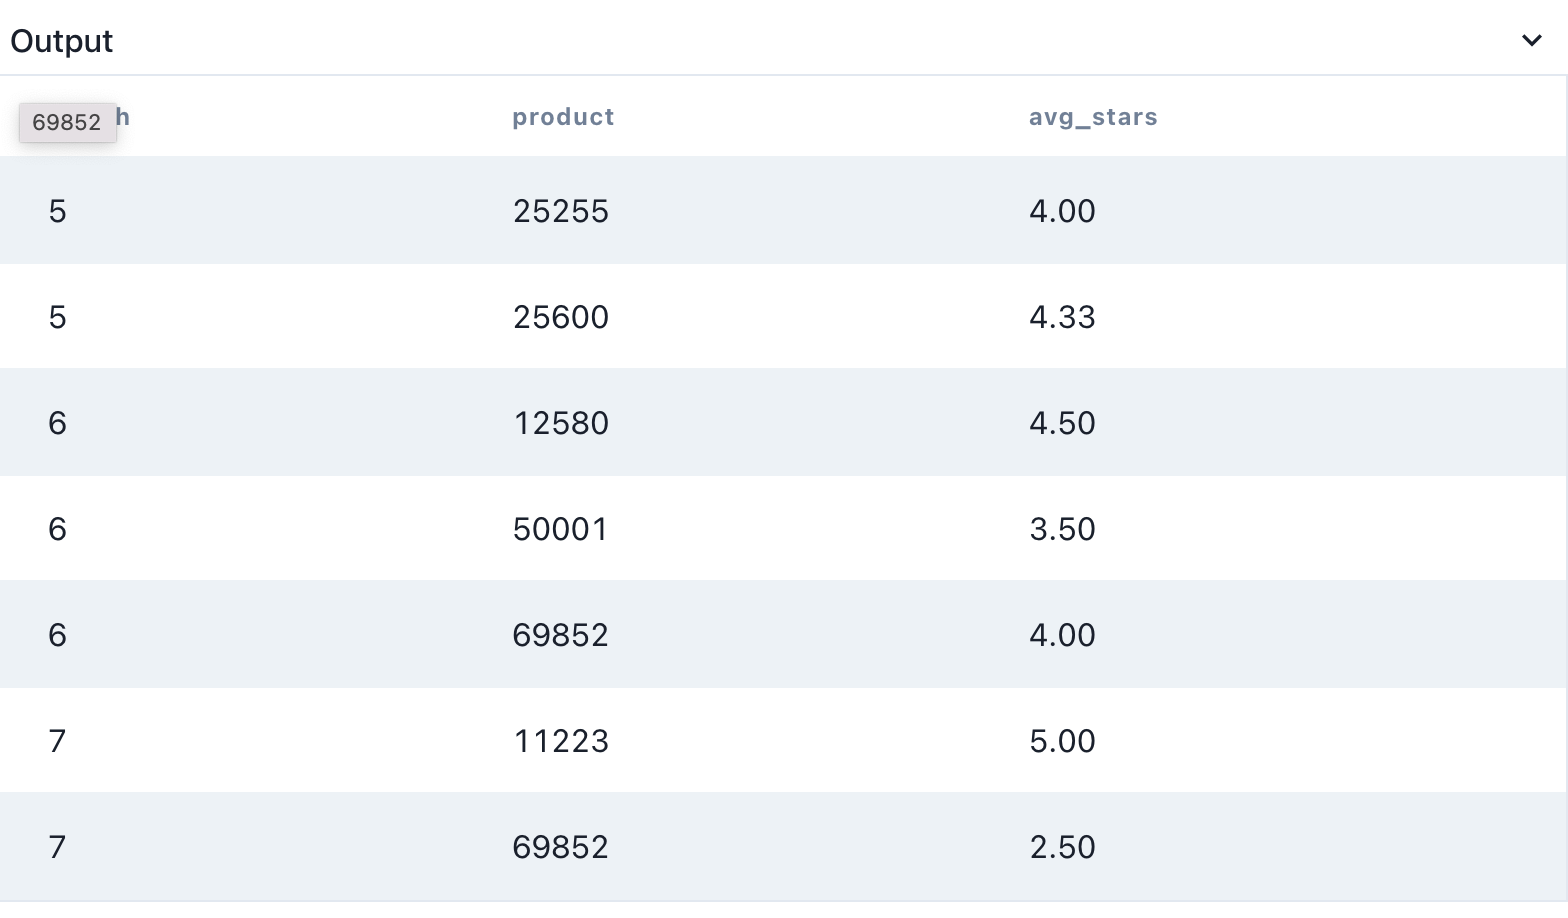Image resolution: width=1568 pixels, height=918 pixels.
Task: Click the Output panel title
Action: tap(61, 41)
